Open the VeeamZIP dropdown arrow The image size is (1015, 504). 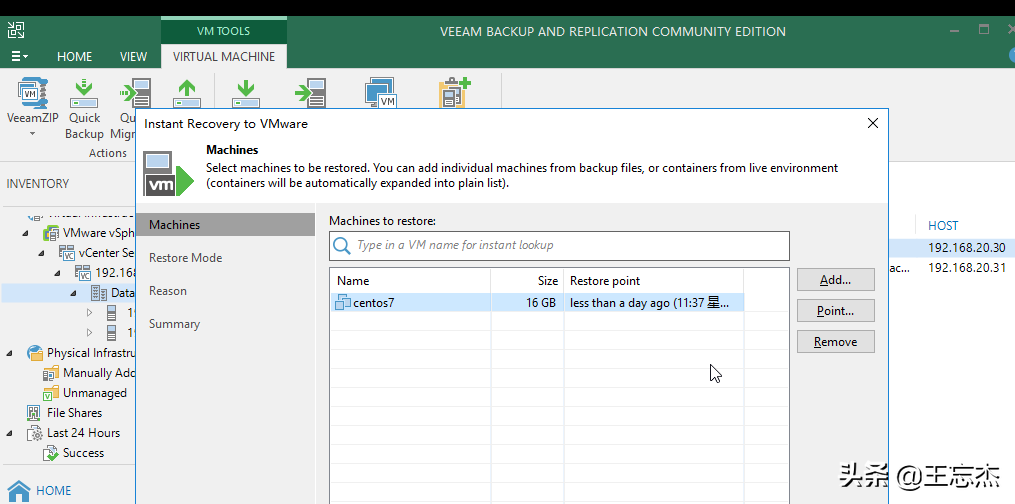point(32,134)
